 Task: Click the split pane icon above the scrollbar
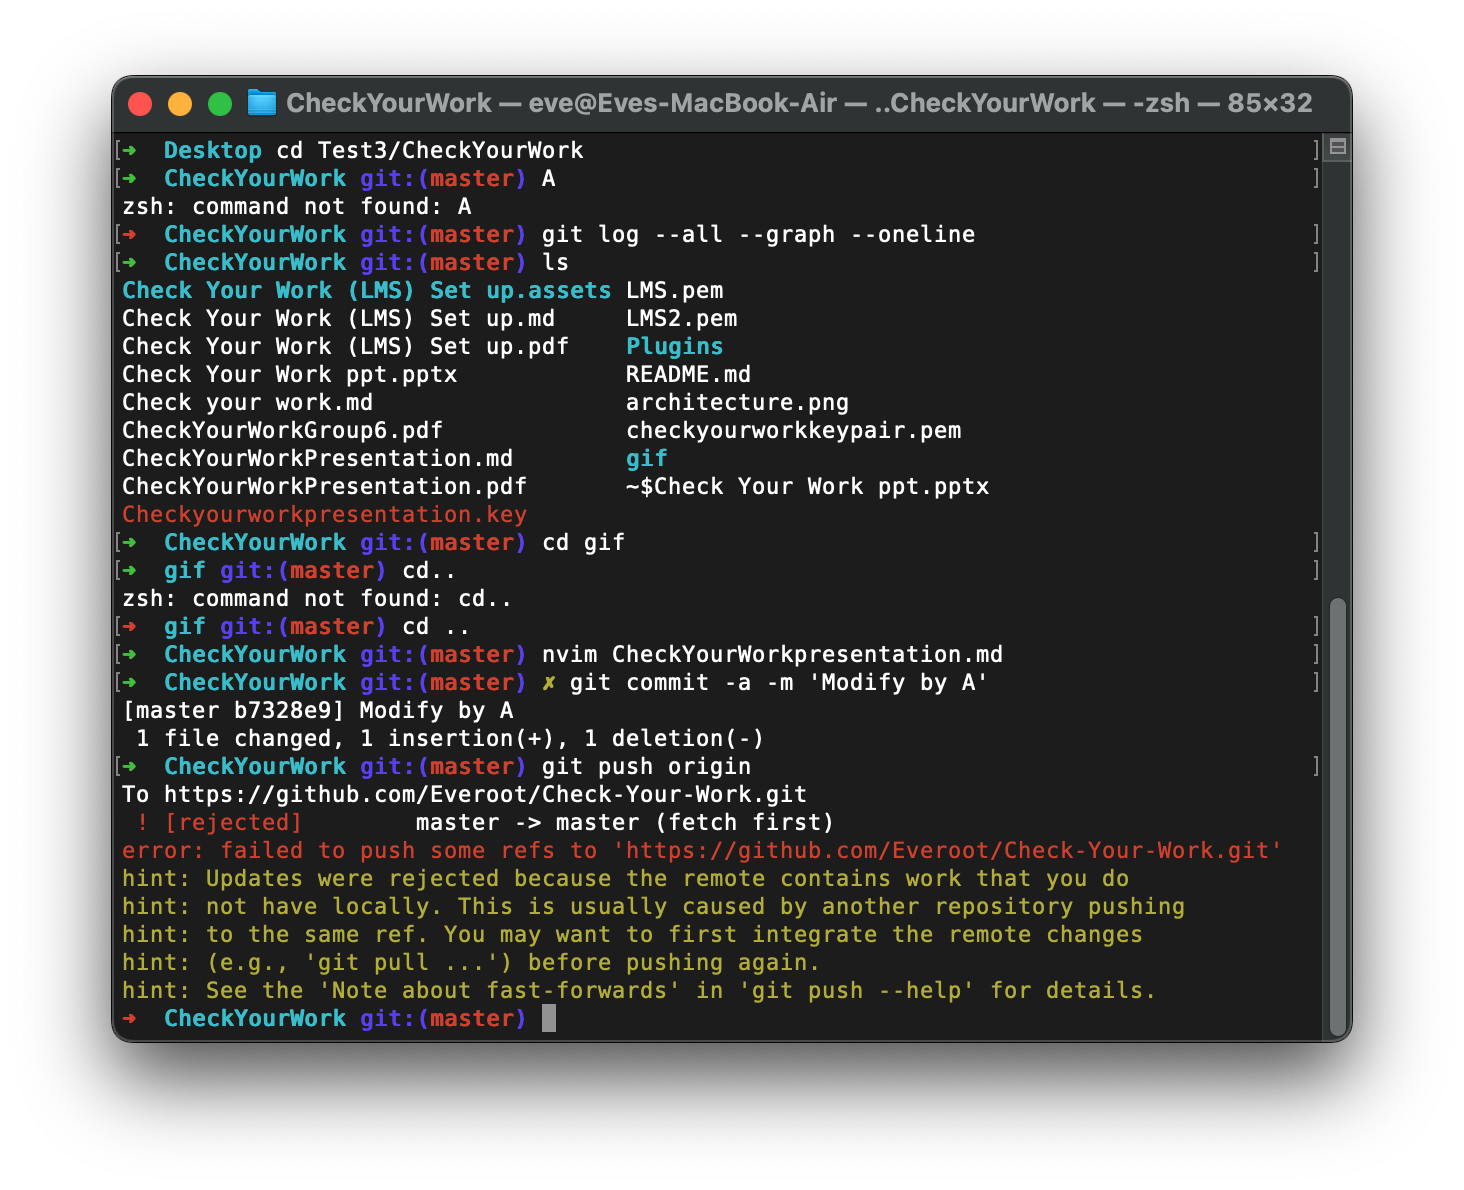pyautogui.click(x=1337, y=147)
